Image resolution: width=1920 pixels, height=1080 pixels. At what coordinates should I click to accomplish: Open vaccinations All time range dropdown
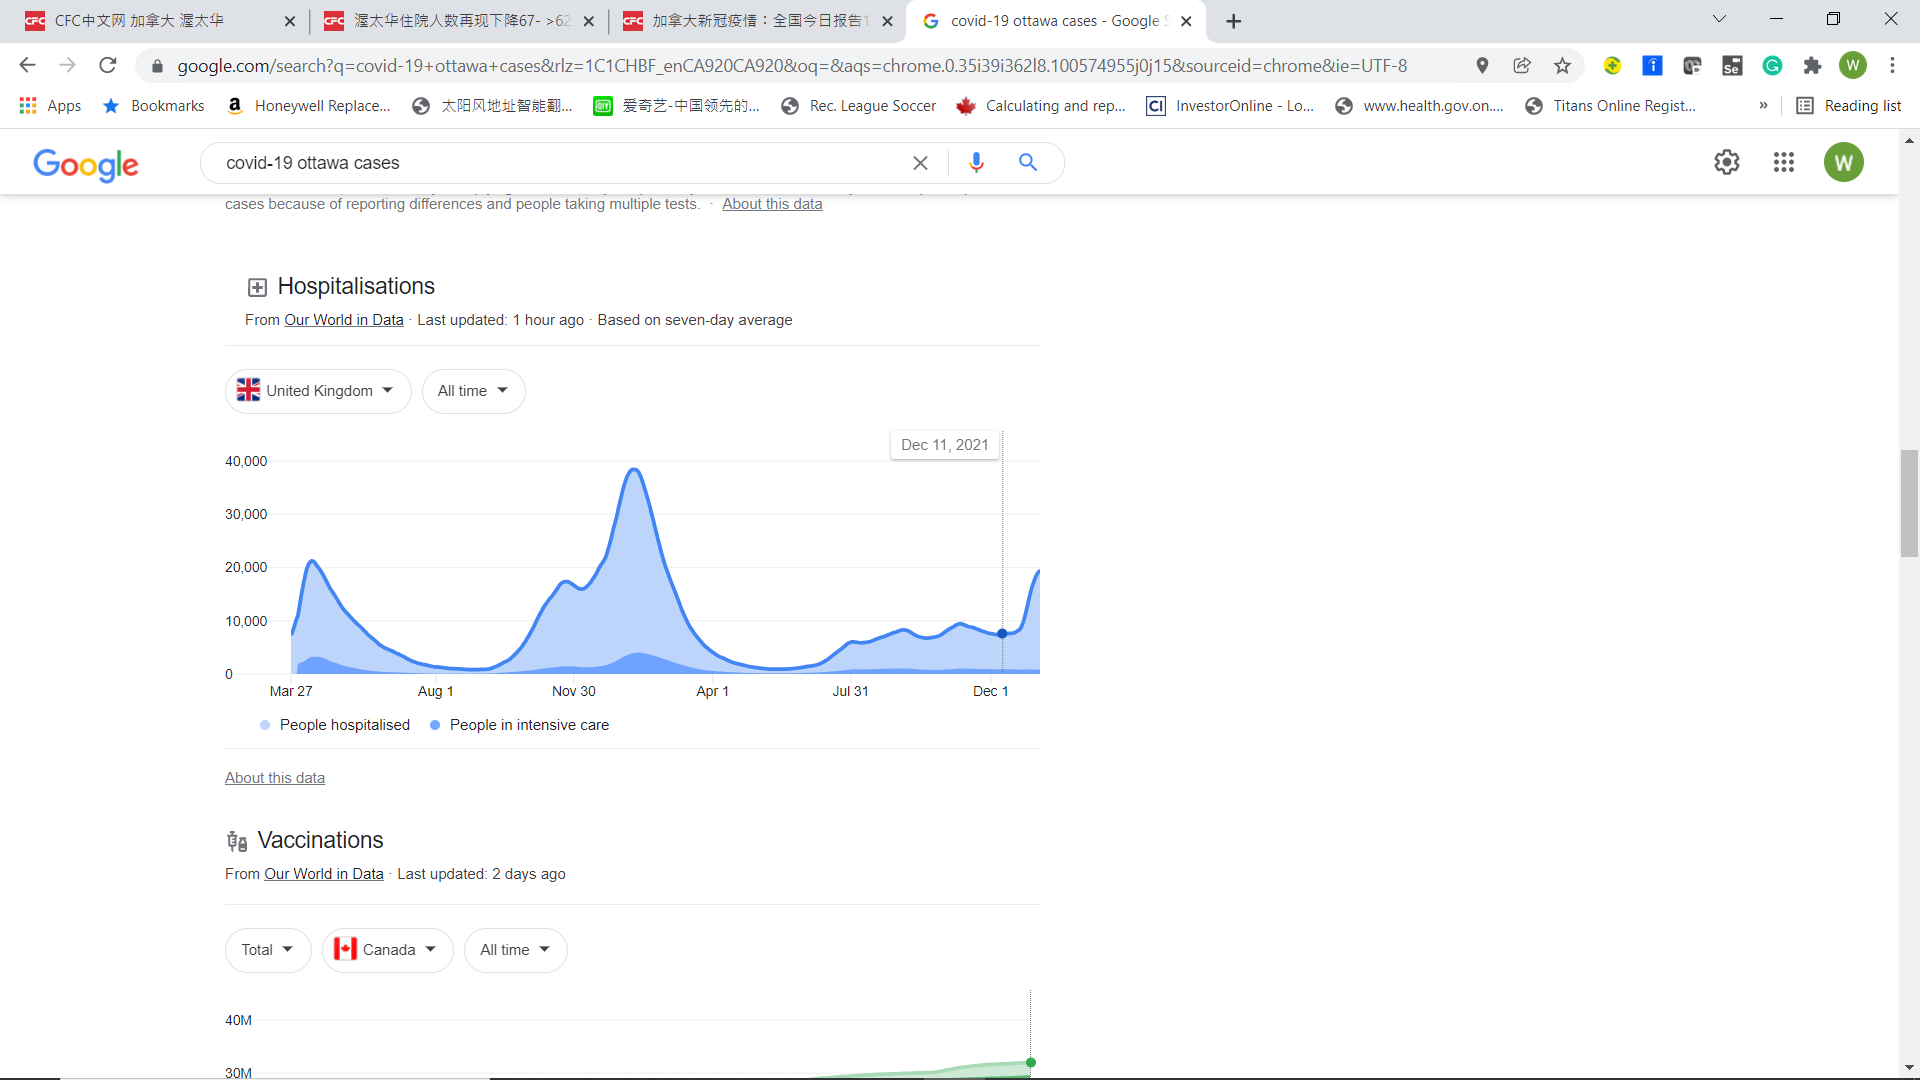tap(515, 950)
